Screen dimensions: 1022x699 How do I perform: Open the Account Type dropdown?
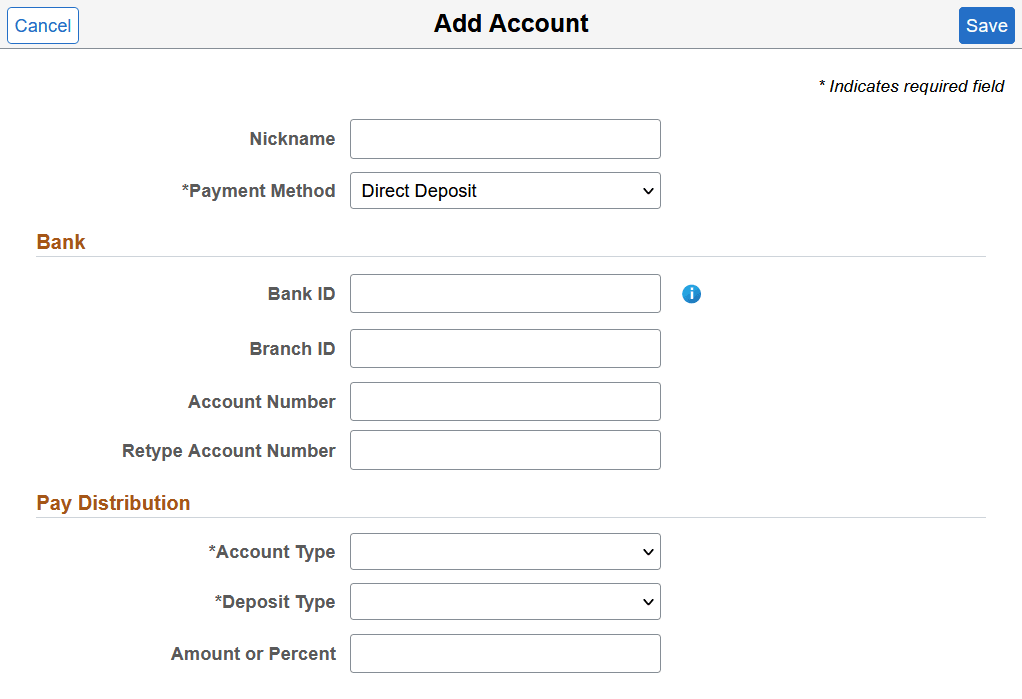click(x=505, y=551)
